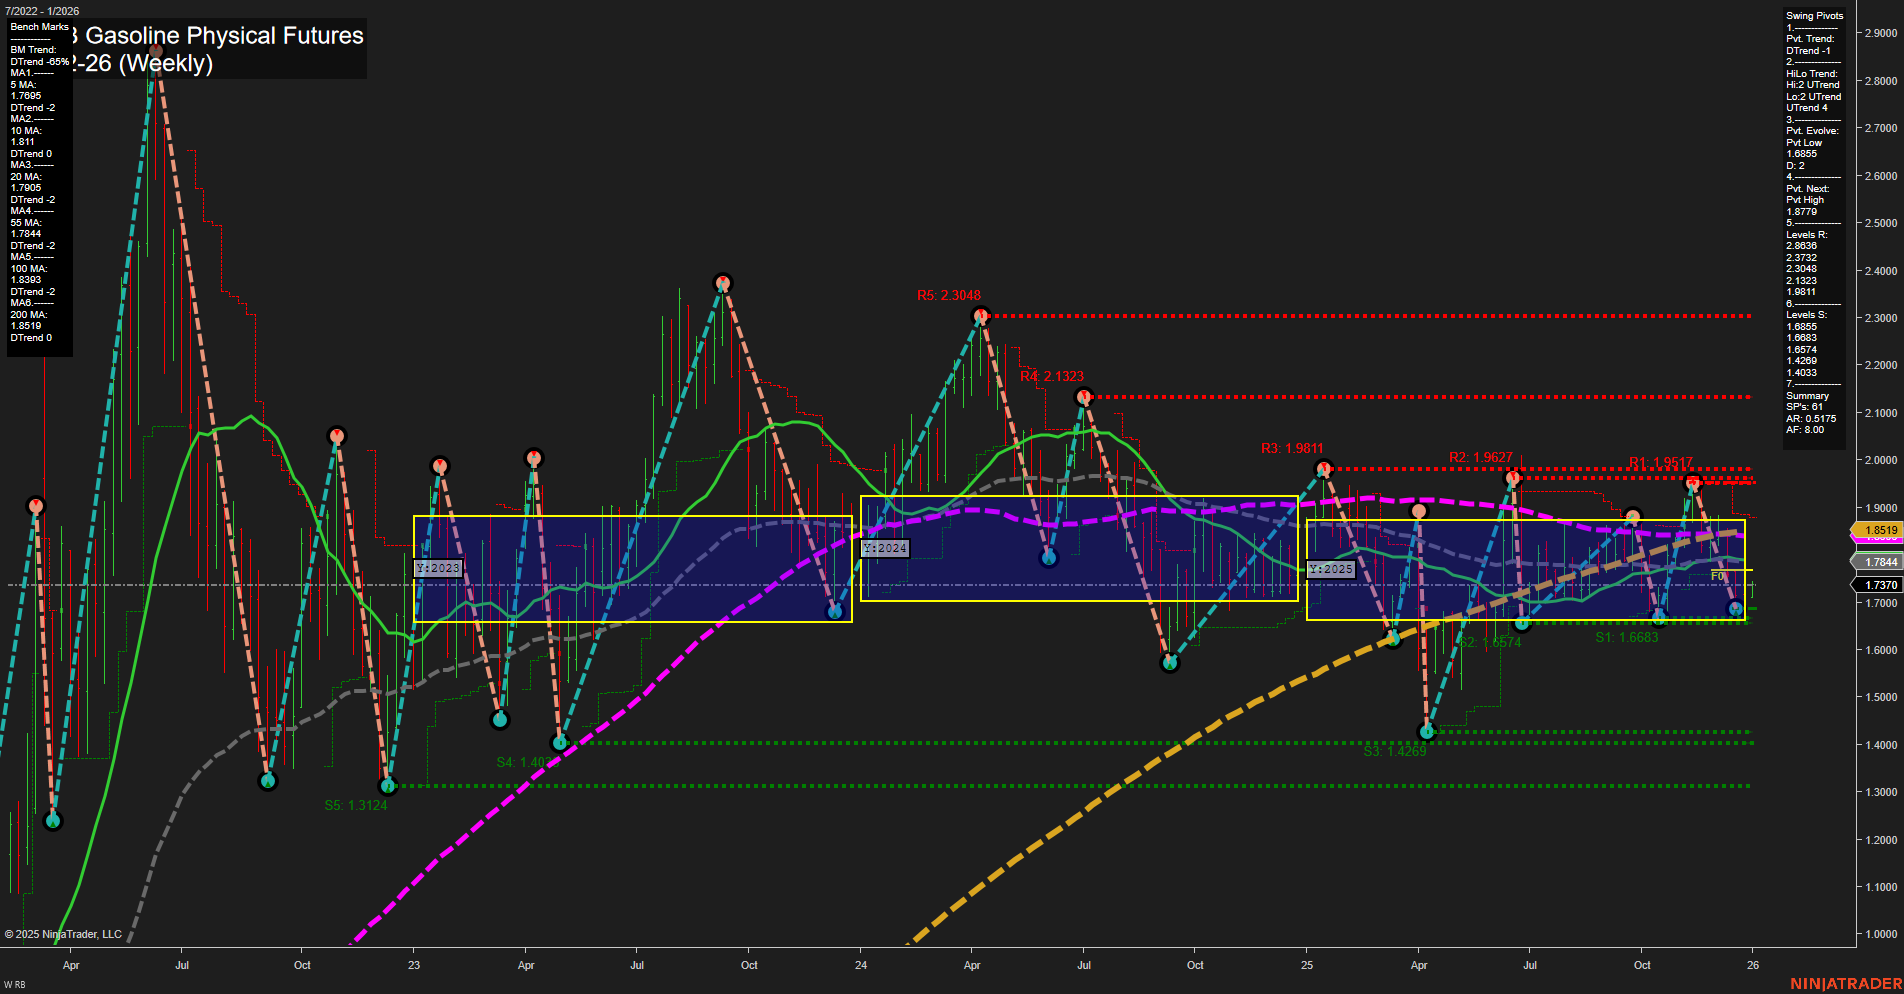Select the Y:2025 year label
This screenshot has width=1904, height=994.
[x=1330, y=569]
